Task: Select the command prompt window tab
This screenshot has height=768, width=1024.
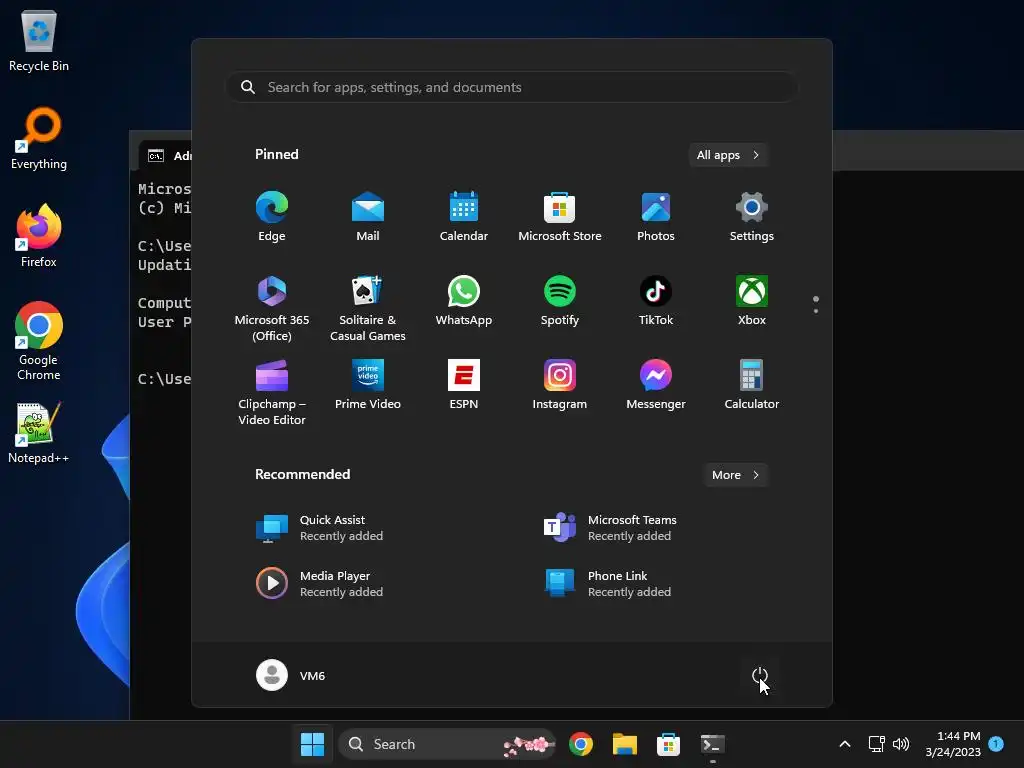Action: [x=166, y=155]
